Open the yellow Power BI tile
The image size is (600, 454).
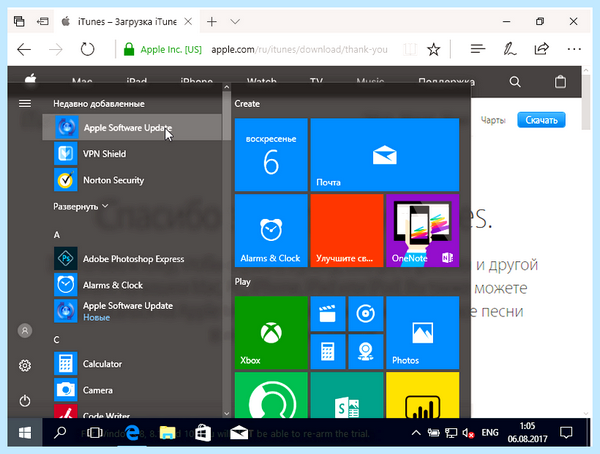[422, 395]
